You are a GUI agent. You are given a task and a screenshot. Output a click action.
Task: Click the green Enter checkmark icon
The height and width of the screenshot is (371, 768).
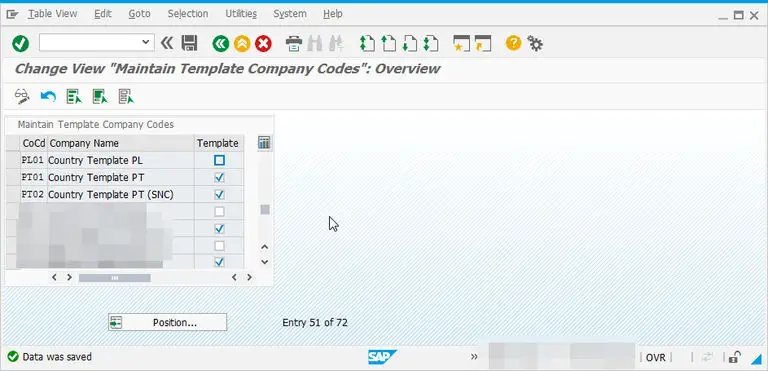coord(21,44)
